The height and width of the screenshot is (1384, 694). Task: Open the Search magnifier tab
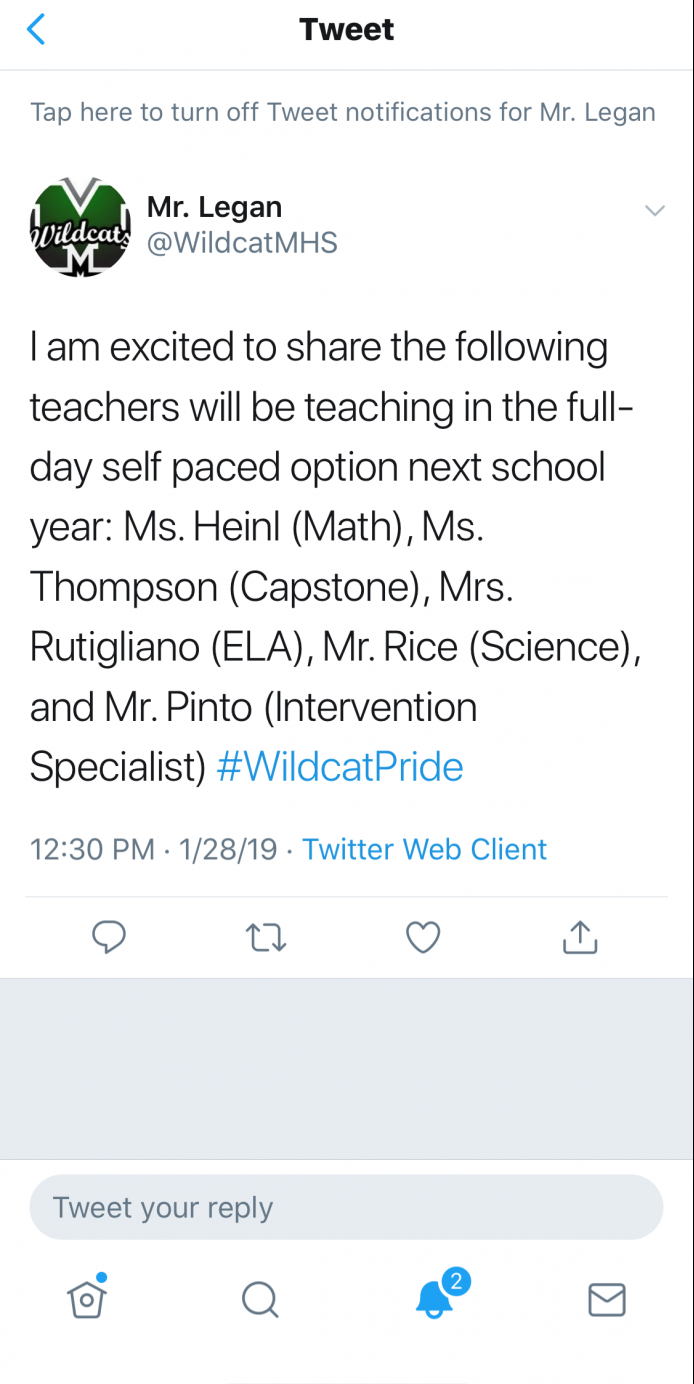coord(260,1299)
